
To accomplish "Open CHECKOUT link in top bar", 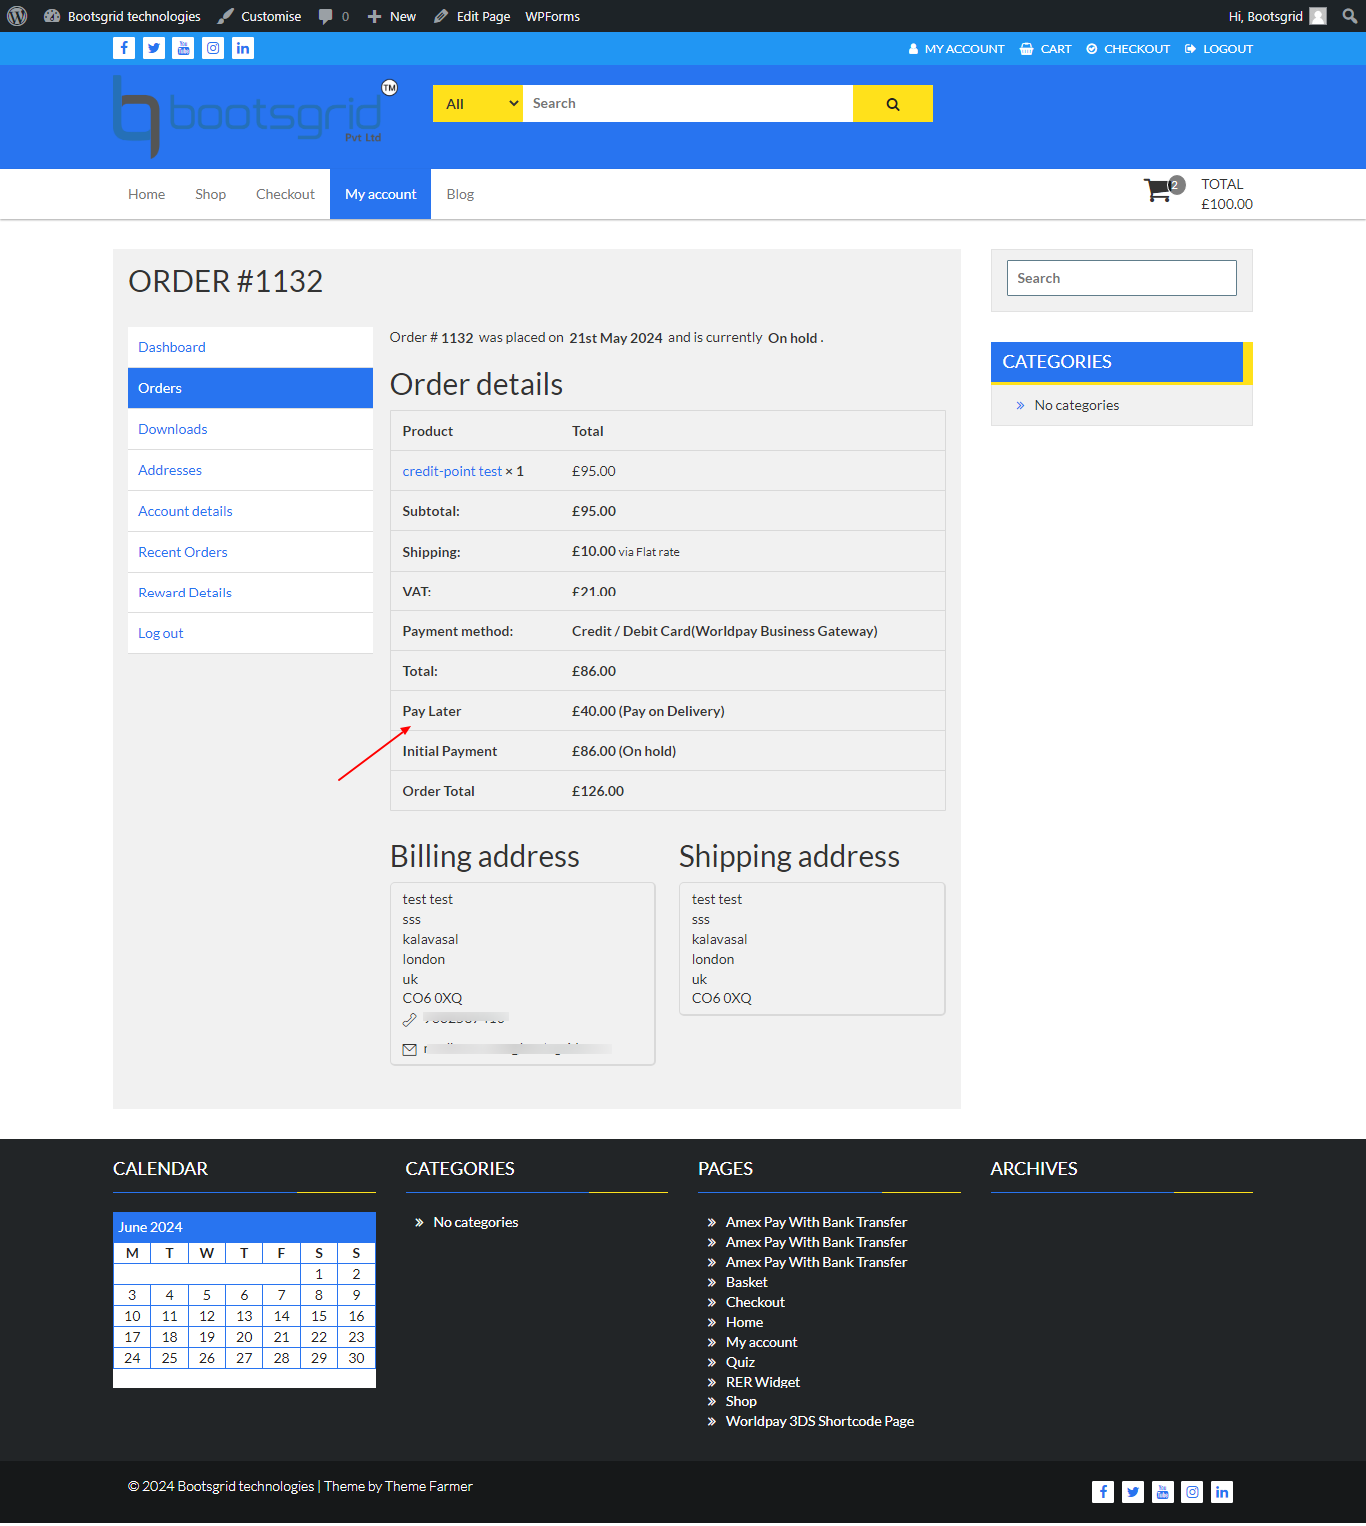I will pos(1128,49).
